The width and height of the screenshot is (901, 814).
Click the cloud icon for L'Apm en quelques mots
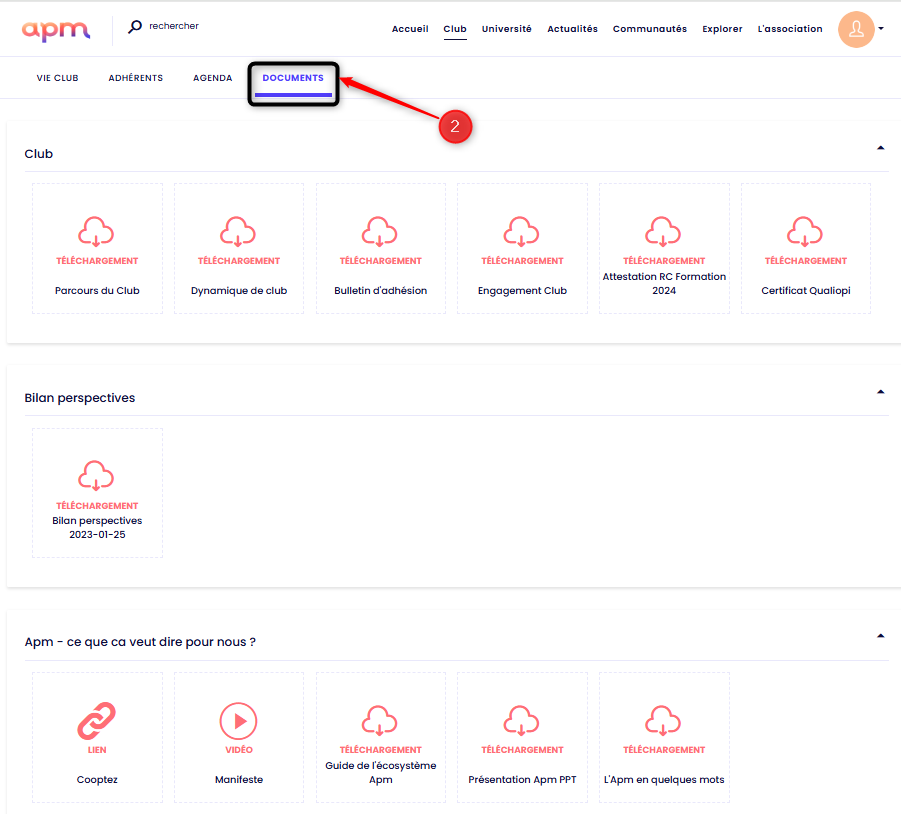[x=663, y=720]
